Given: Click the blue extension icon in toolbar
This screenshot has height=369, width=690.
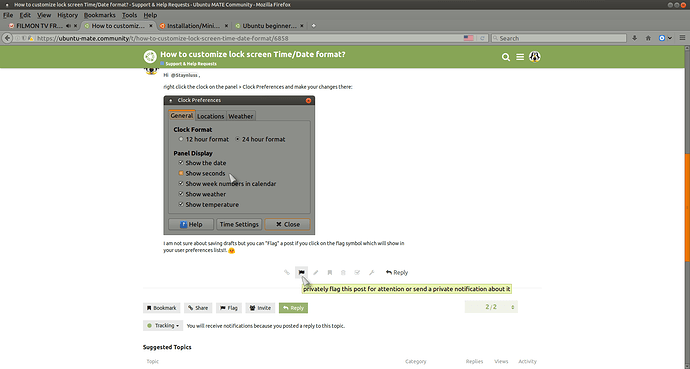Looking at the screenshot, I should pyautogui.click(x=661, y=38).
